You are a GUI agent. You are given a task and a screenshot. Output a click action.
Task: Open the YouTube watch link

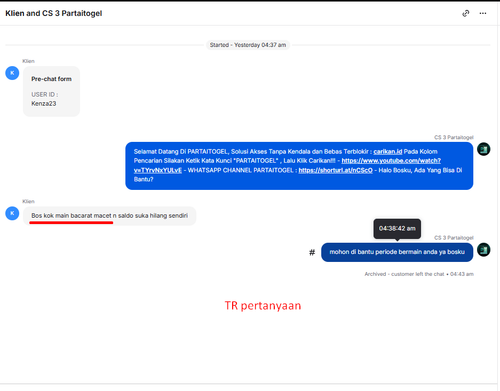pos(287,165)
